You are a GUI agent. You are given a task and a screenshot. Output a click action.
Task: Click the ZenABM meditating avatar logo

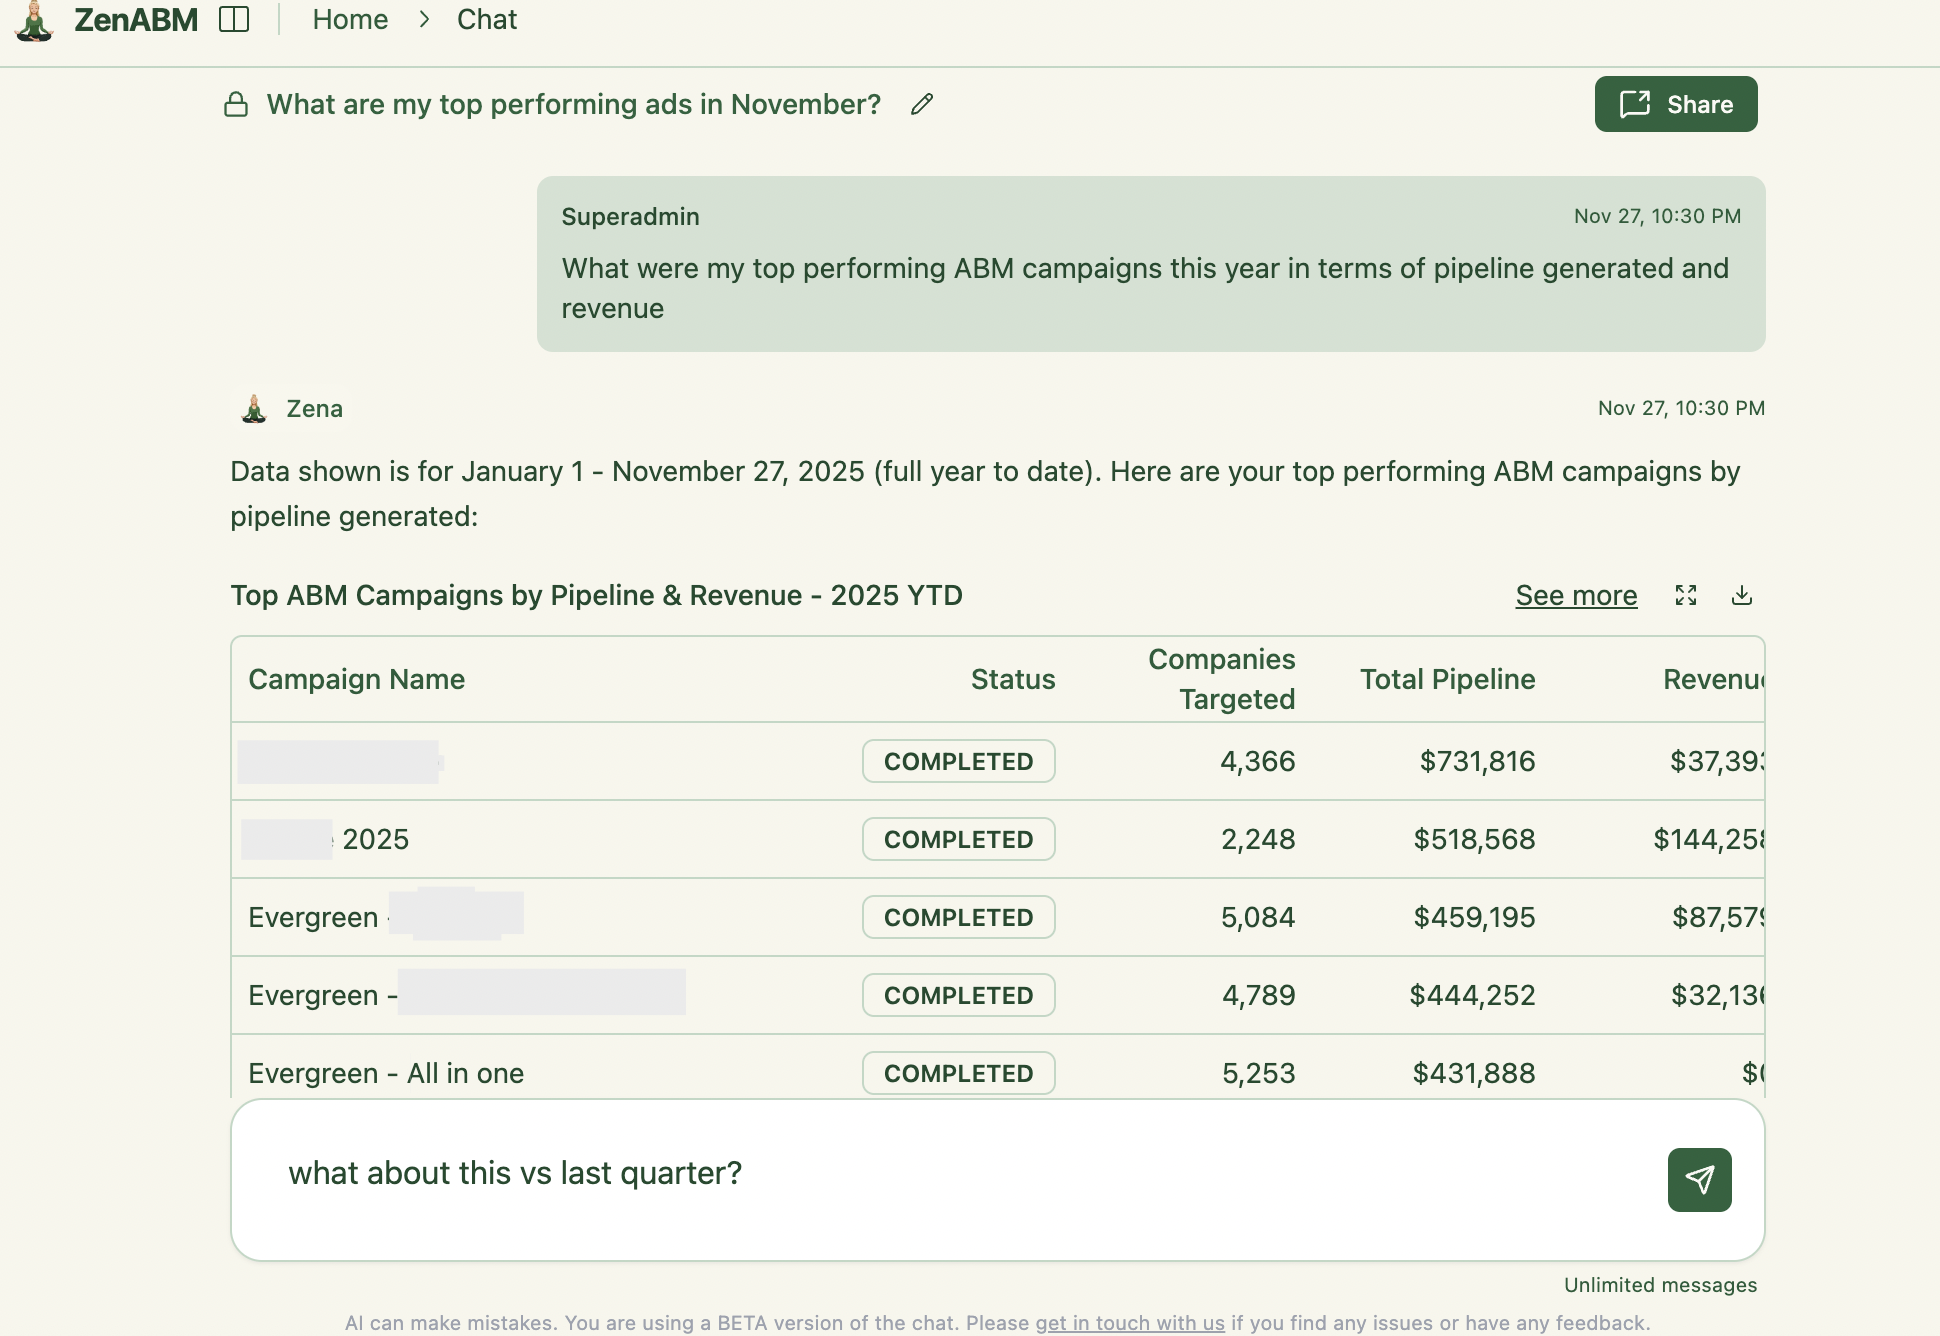[36, 19]
